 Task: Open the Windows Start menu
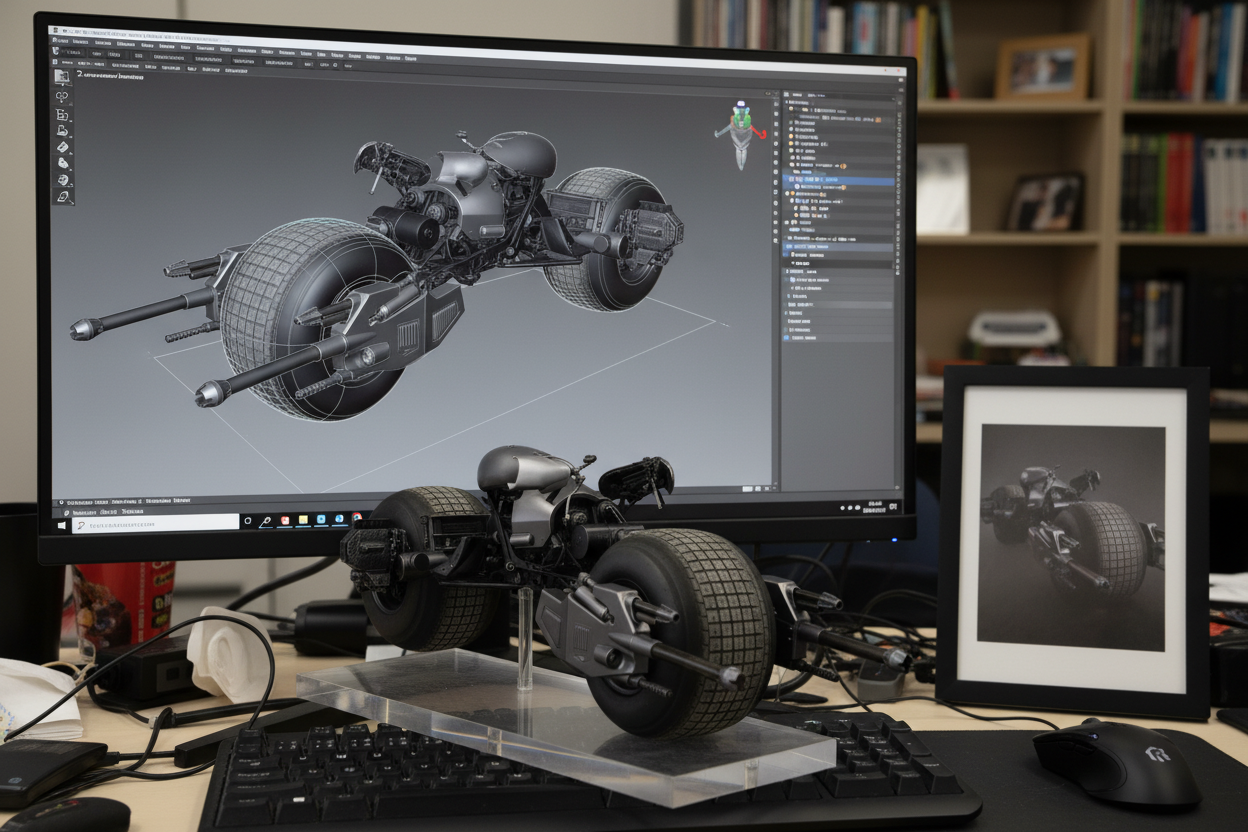pos(61,524)
